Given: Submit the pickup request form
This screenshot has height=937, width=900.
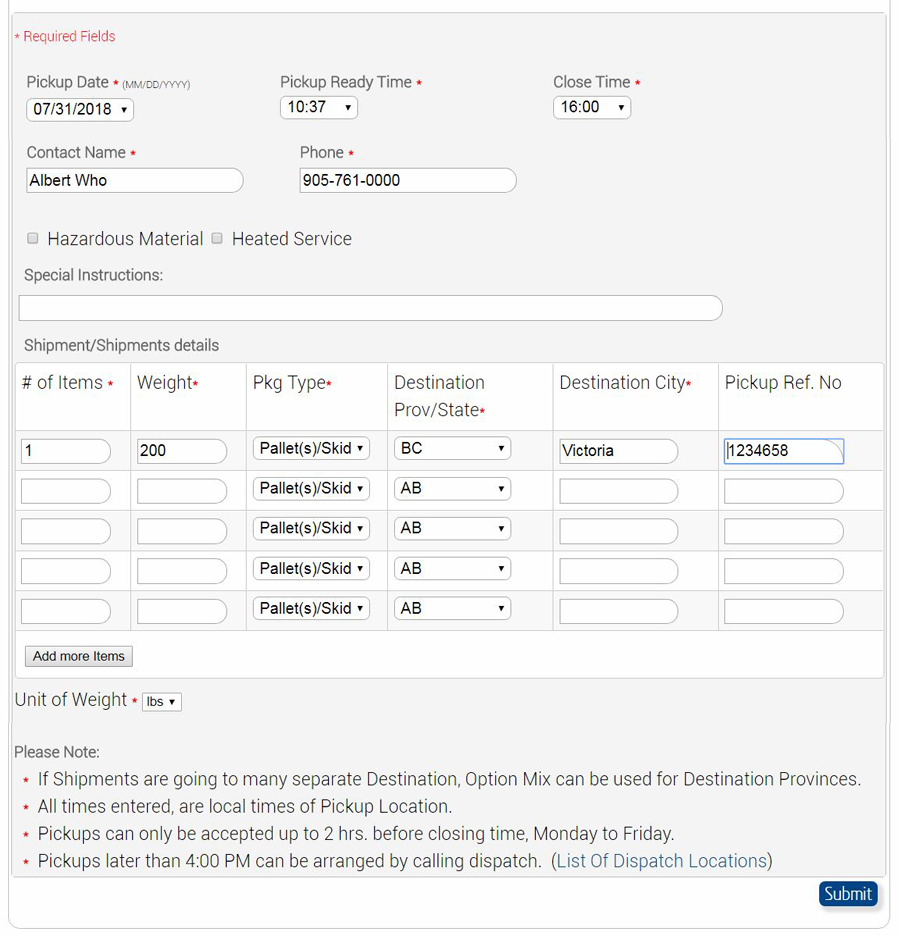Looking at the screenshot, I should [848, 894].
